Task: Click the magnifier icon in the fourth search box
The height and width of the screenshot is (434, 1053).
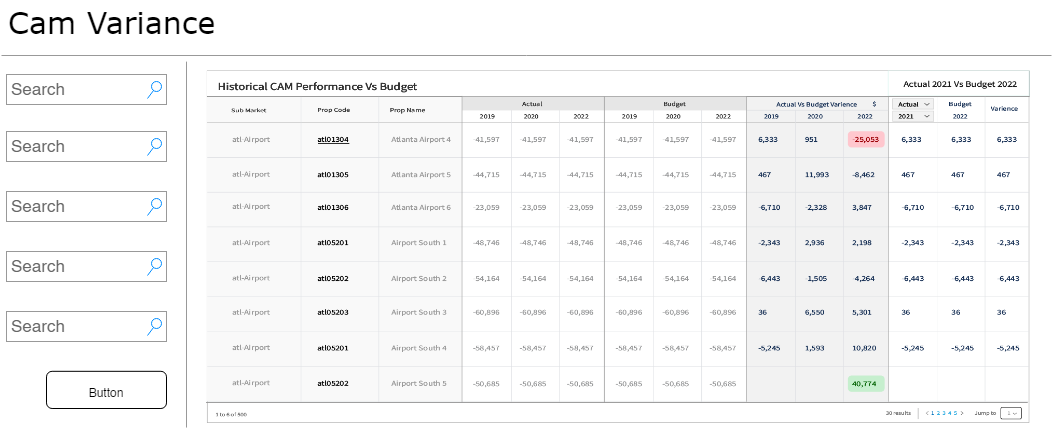Action: (x=155, y=266)
